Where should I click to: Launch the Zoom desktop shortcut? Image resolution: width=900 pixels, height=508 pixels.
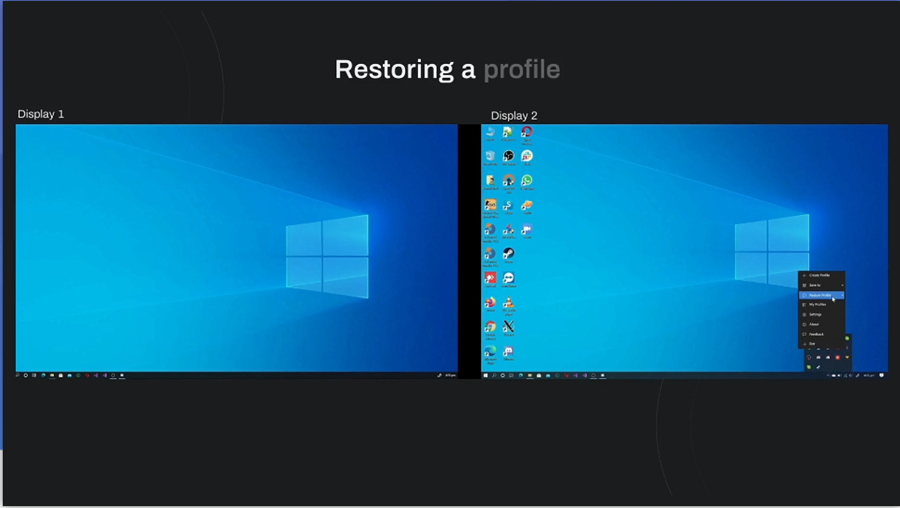(526, 231)
